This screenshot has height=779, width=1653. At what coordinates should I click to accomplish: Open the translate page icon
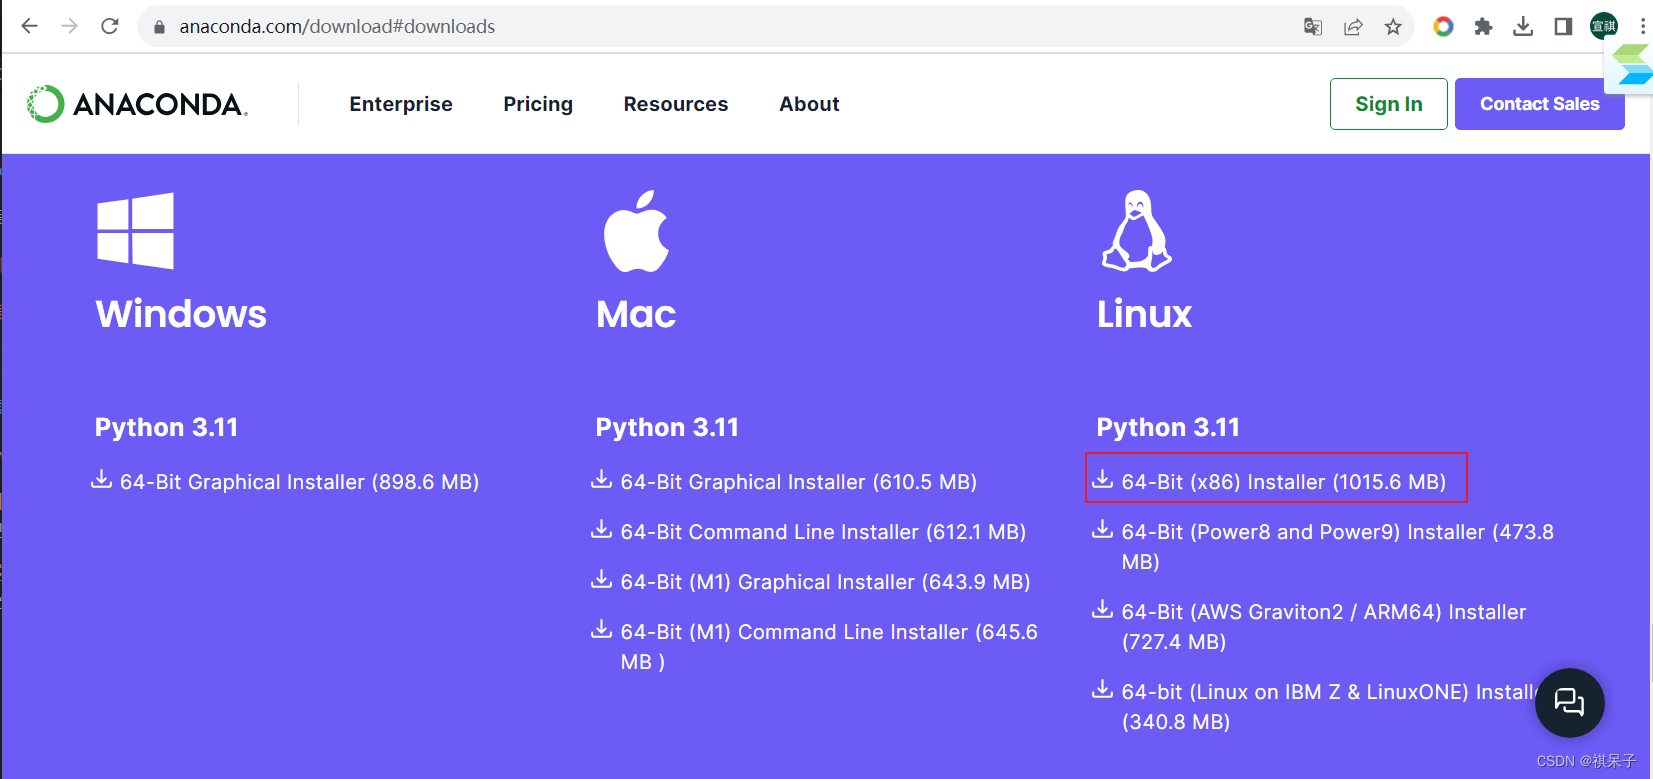coord(1313,27)
